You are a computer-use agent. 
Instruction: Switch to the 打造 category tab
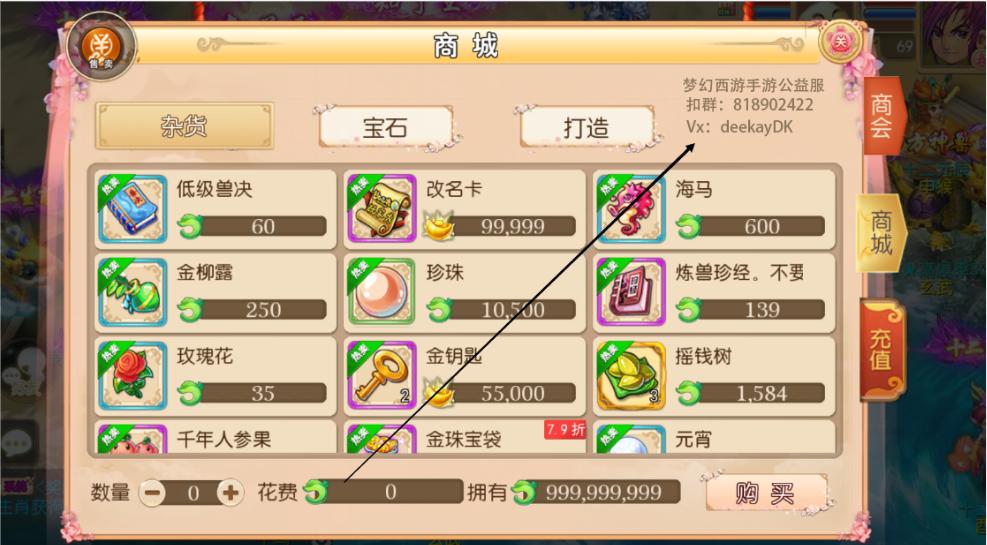587,128
